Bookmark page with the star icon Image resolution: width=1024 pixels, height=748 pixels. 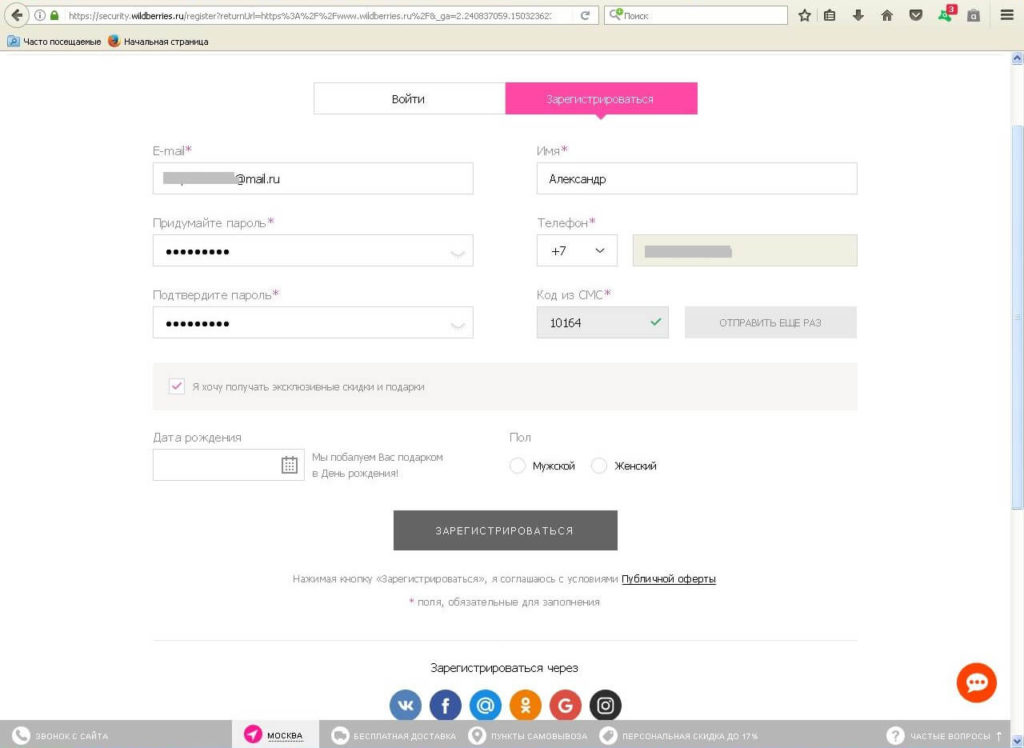pyautogui.click(x=804, y=16)
